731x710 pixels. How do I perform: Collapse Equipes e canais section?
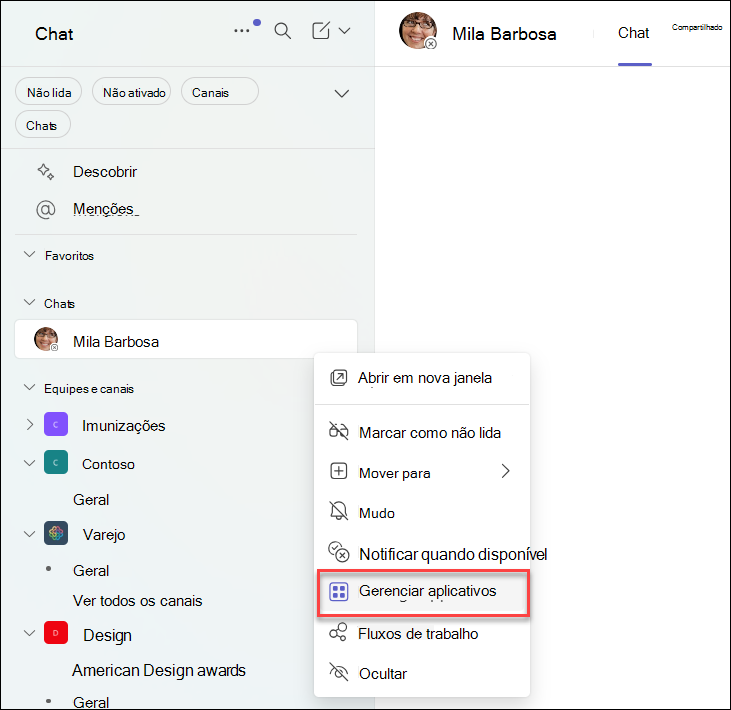pyautogui.click(x=29, y=388)
